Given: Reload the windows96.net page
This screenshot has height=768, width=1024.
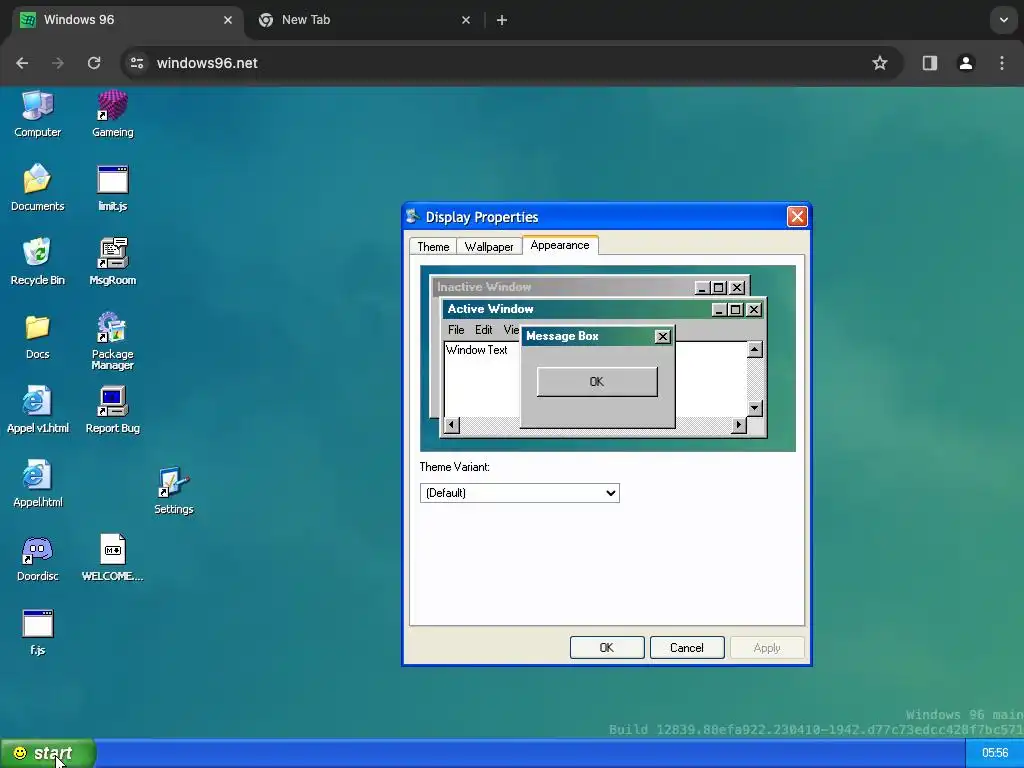Looking at the screenshot, I should point(94,63).
